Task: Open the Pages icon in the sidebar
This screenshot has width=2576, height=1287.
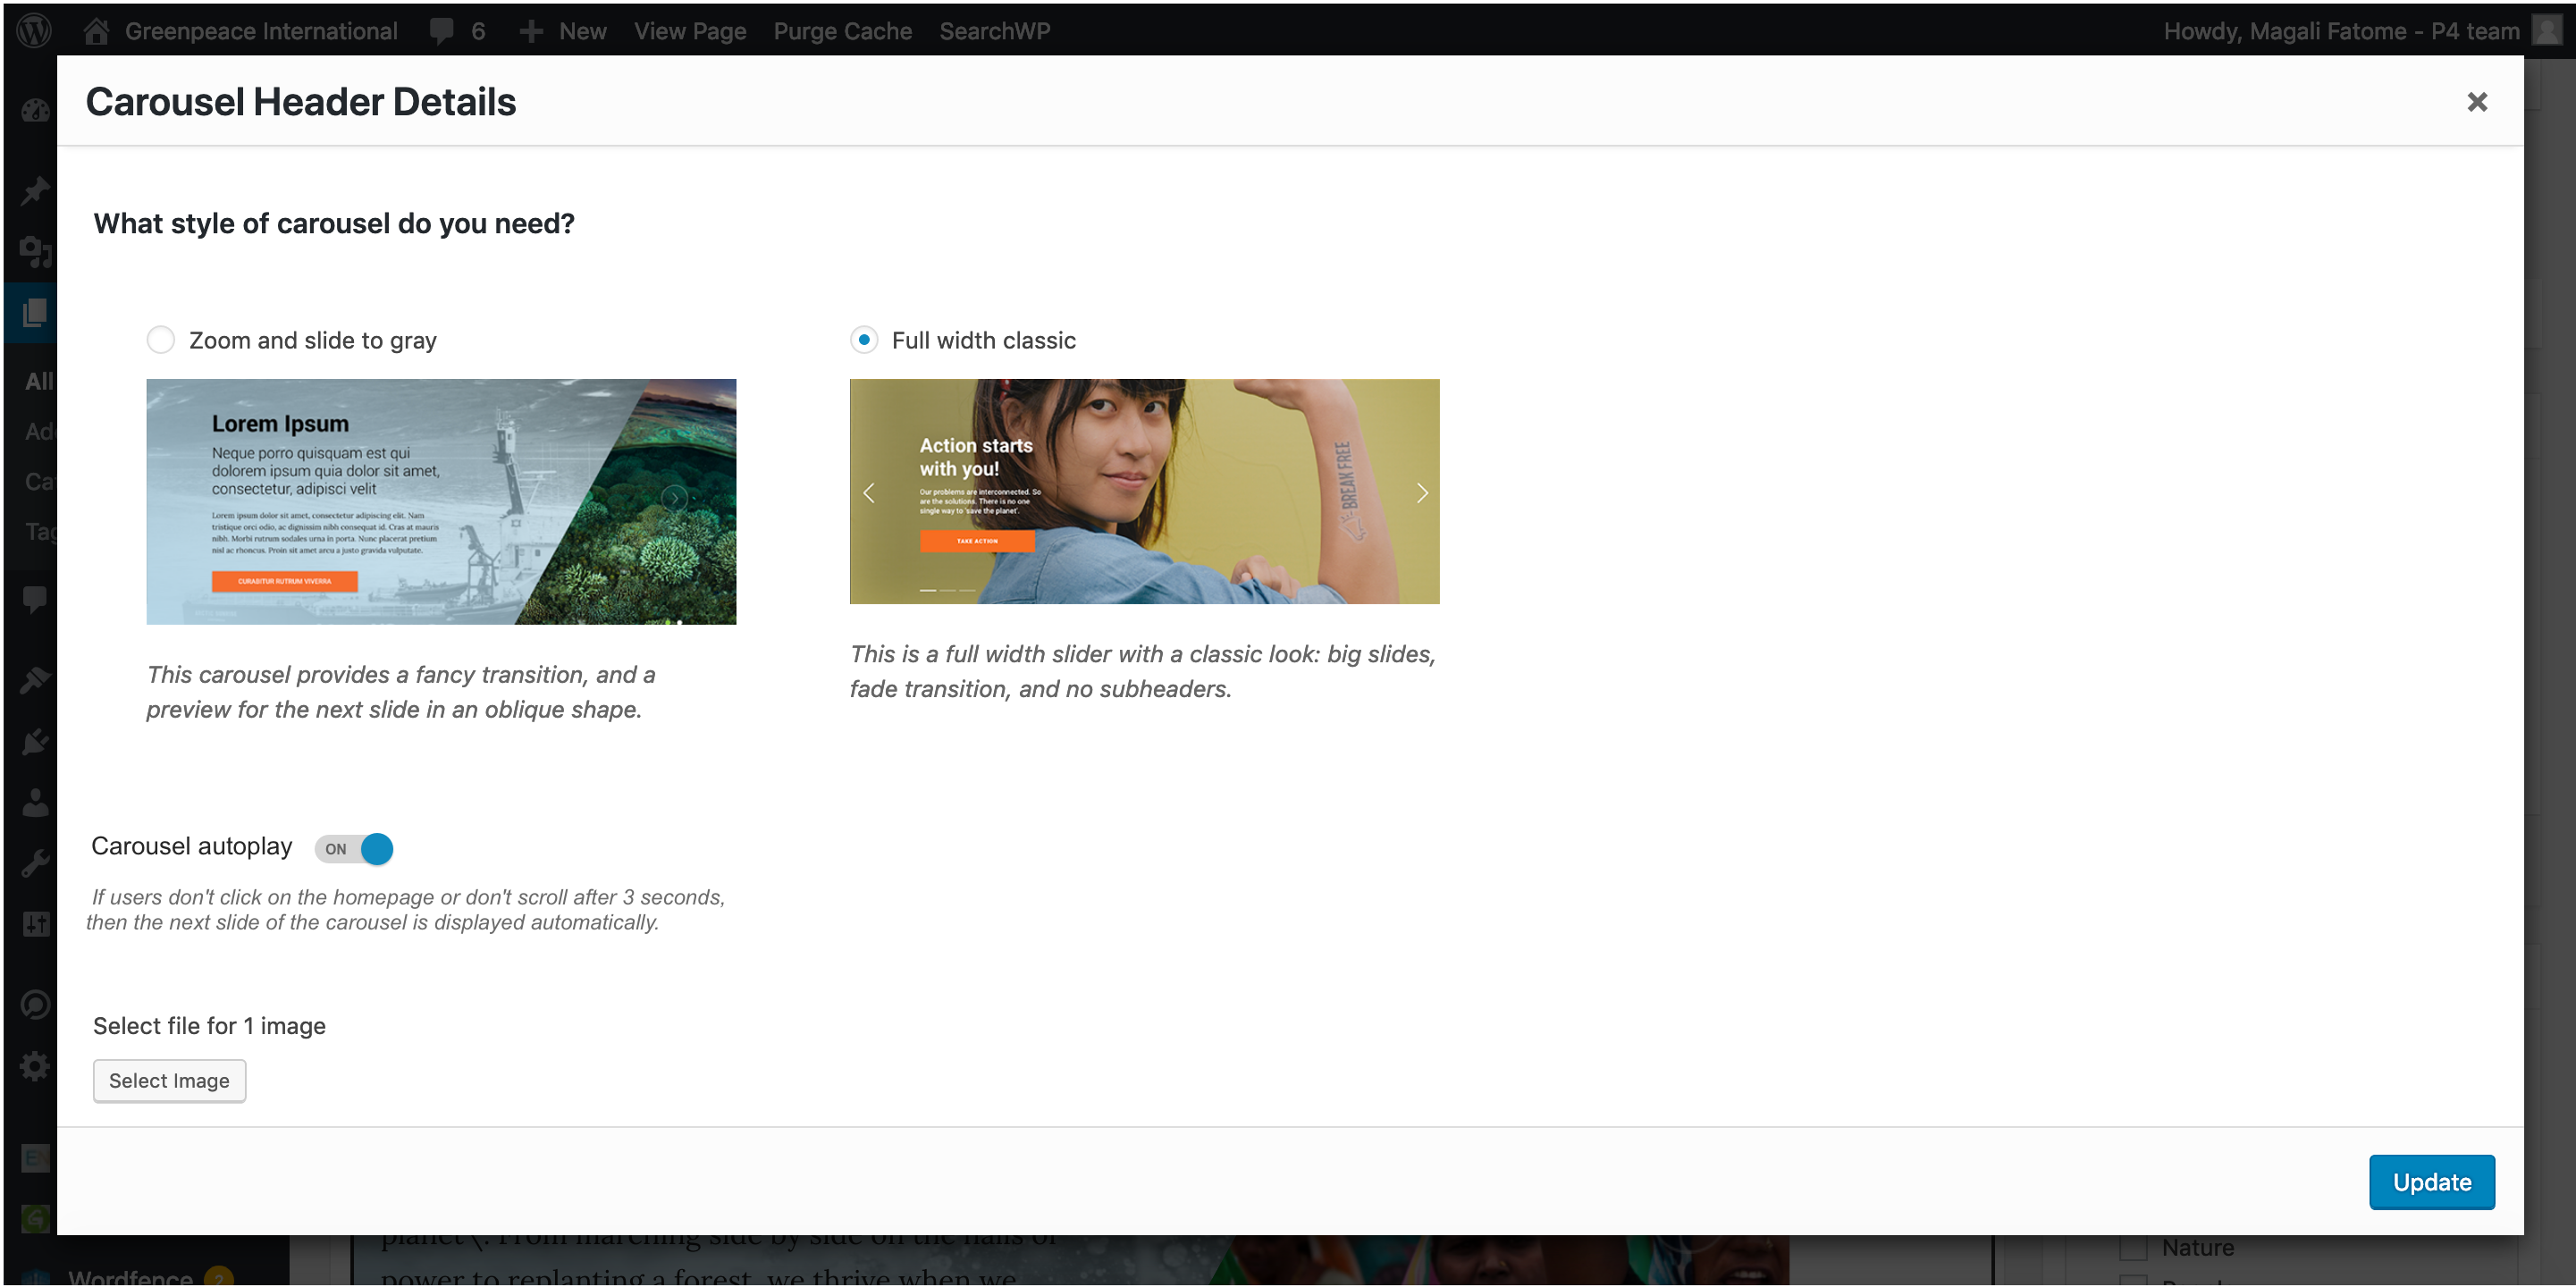Action: (35, 313)
